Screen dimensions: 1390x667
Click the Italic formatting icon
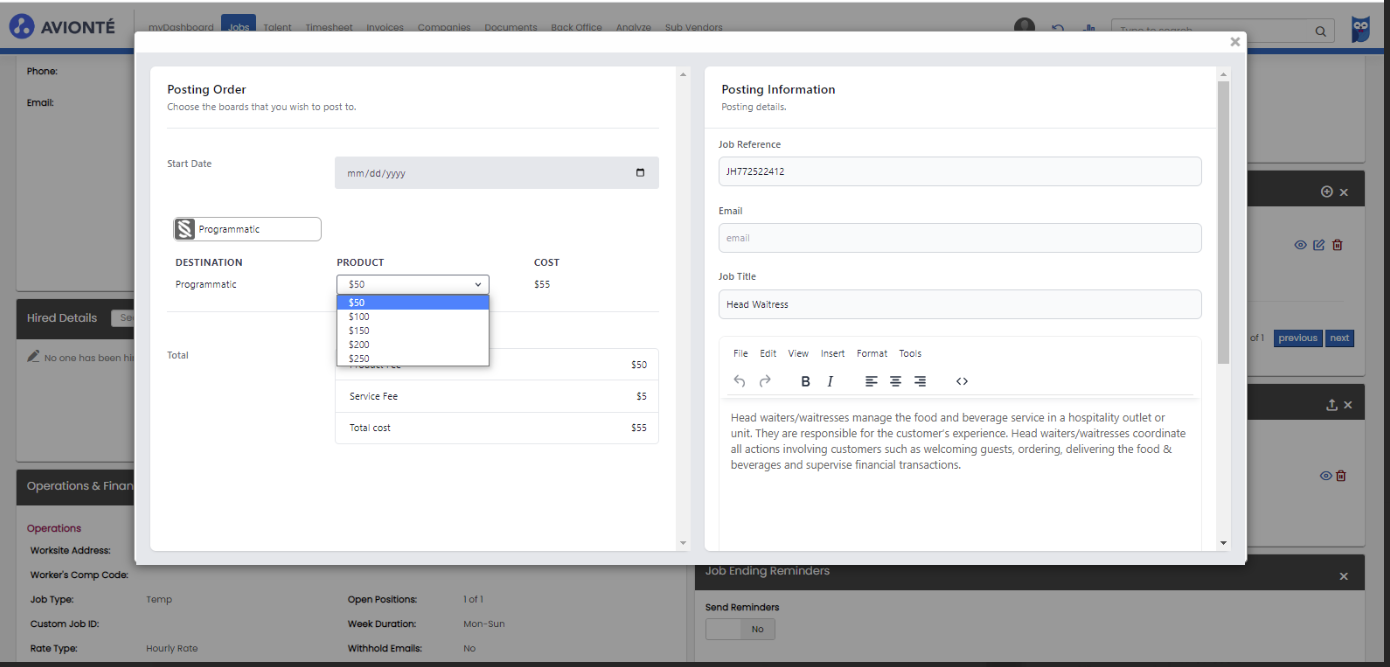tap(830, 381)
